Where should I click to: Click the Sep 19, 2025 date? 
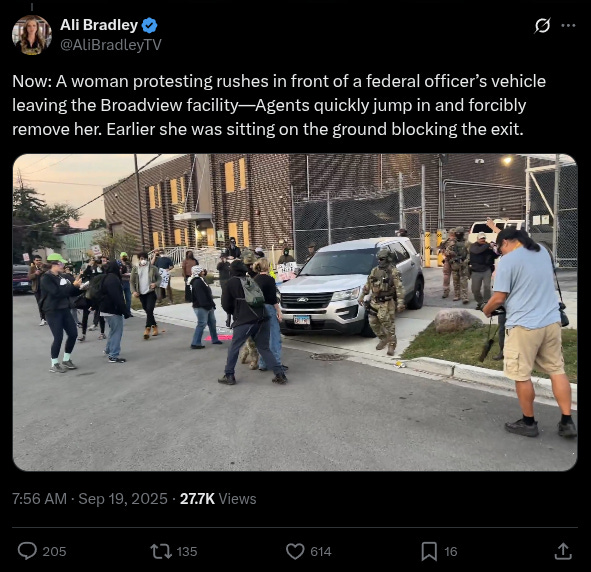123,499
